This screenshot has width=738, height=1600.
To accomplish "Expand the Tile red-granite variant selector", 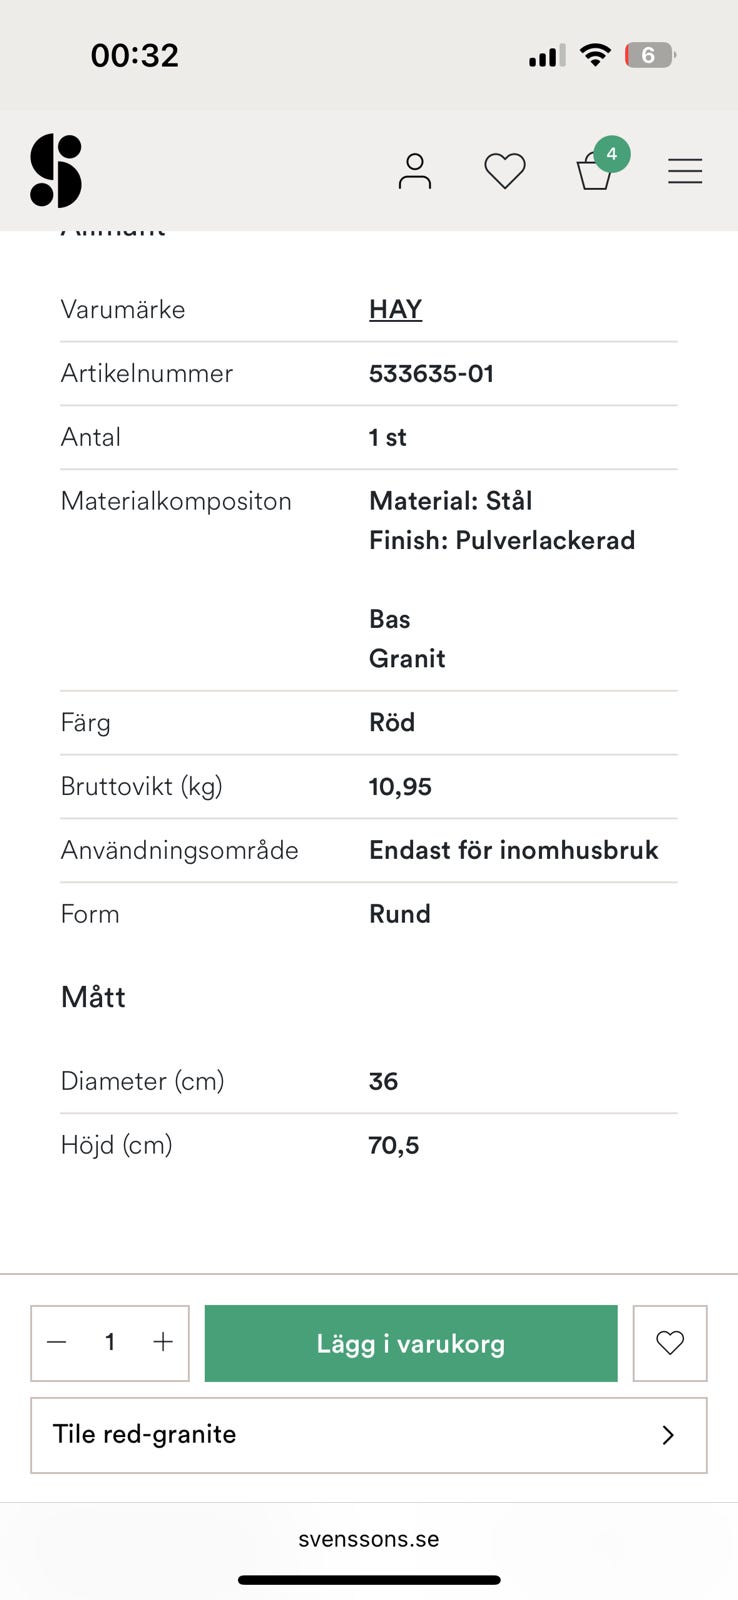I will click(368, 1435).
